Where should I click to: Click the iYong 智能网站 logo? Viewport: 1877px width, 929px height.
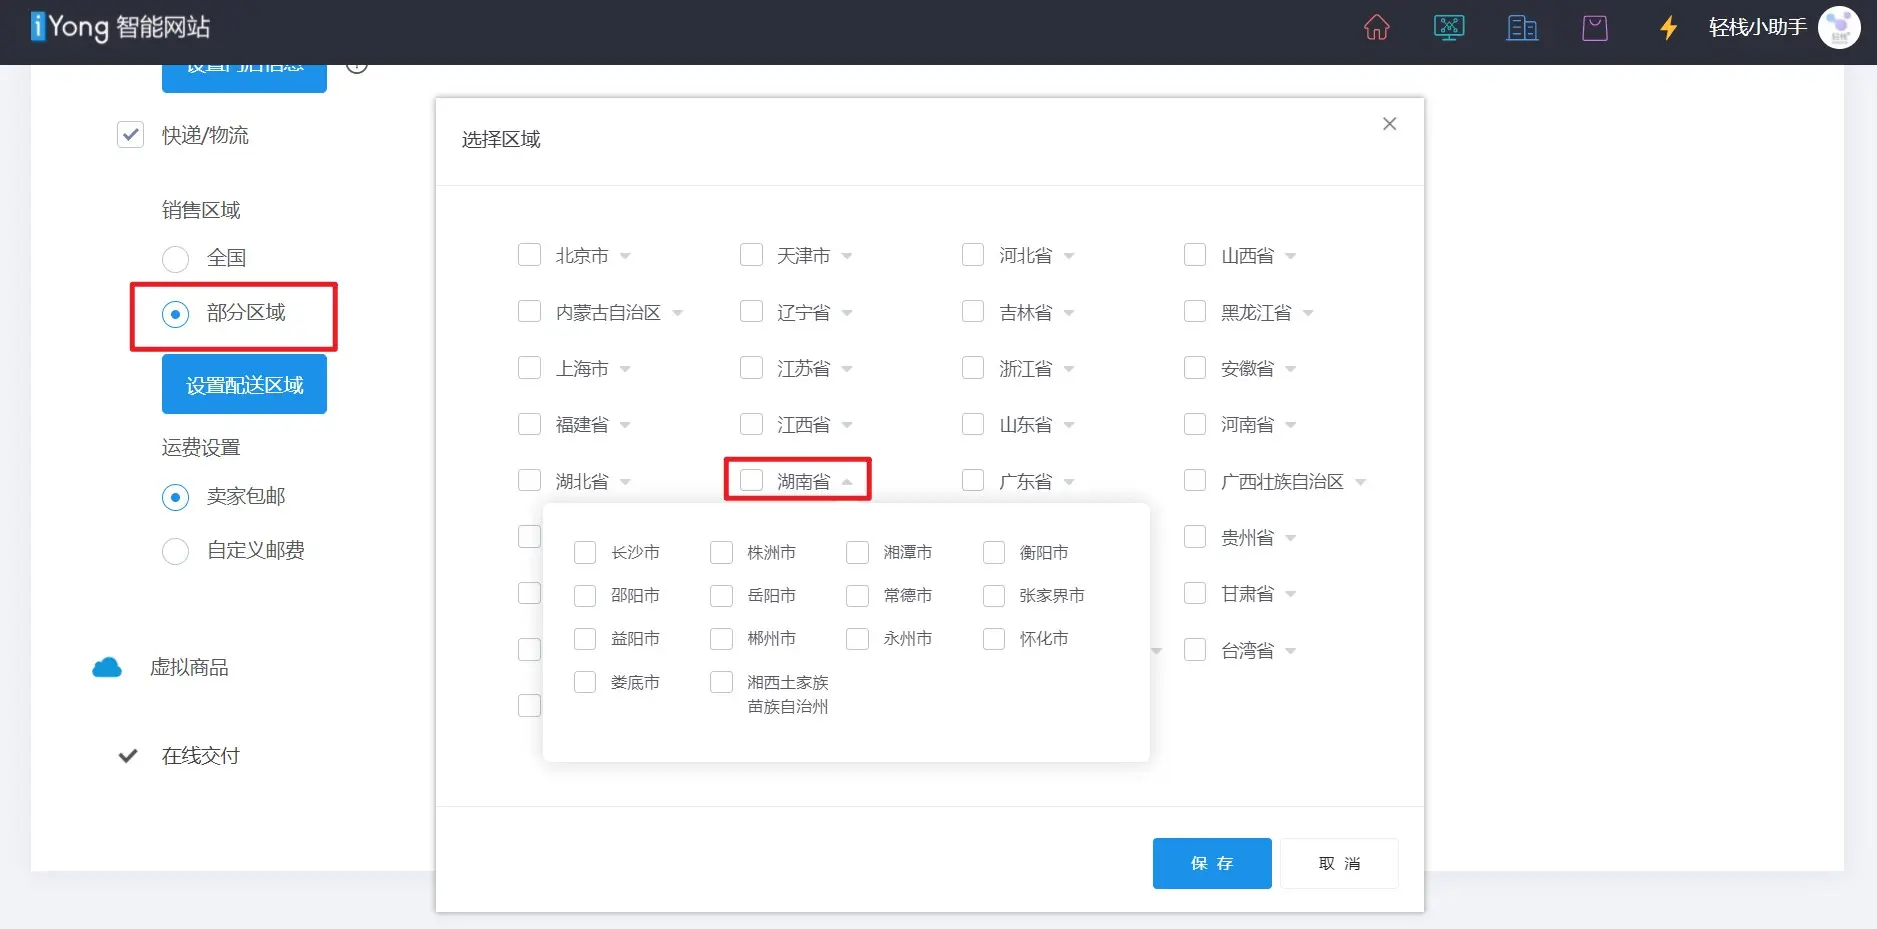tap(121, 27)
